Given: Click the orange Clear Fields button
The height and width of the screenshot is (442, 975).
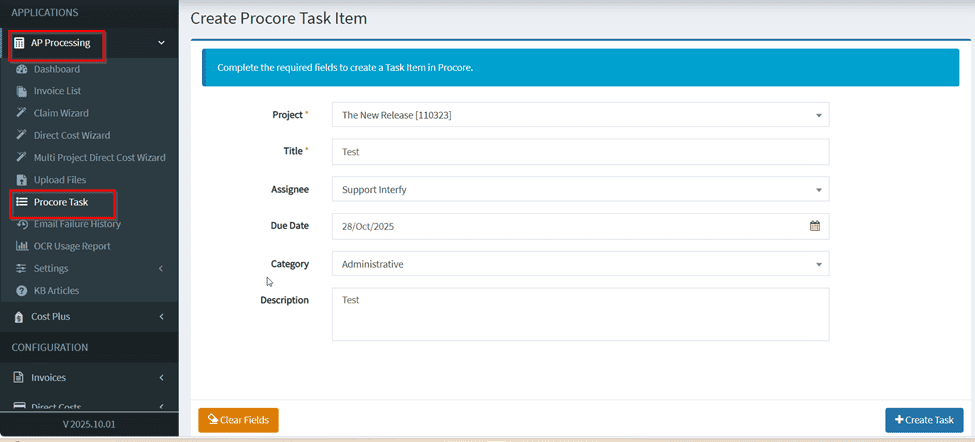Looking at the screenshot, I should (238, 420).
